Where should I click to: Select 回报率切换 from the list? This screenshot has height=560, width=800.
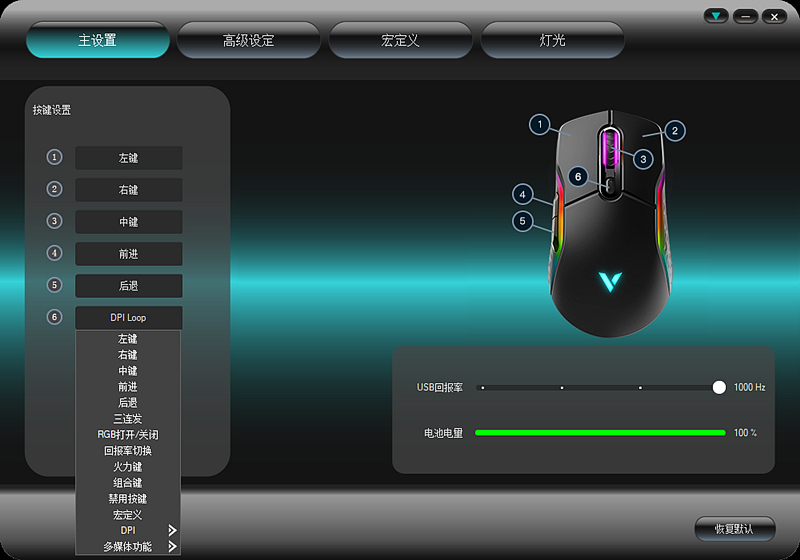point(128,451)
